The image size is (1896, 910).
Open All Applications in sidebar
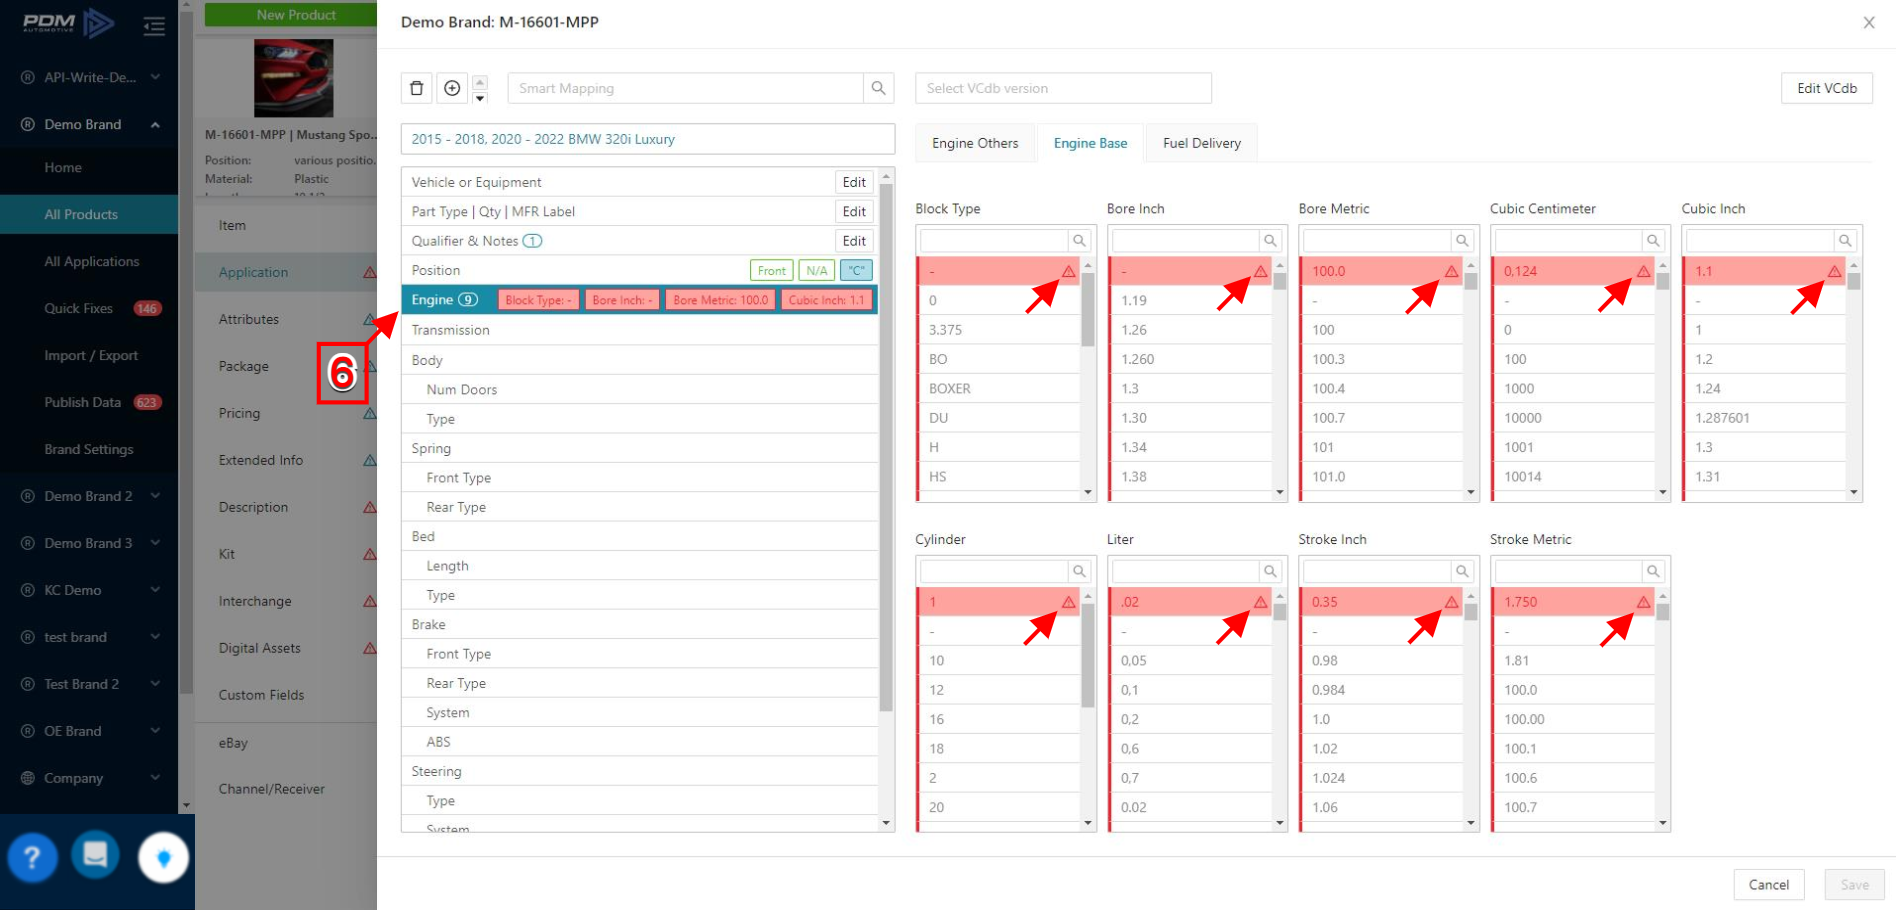92,261
